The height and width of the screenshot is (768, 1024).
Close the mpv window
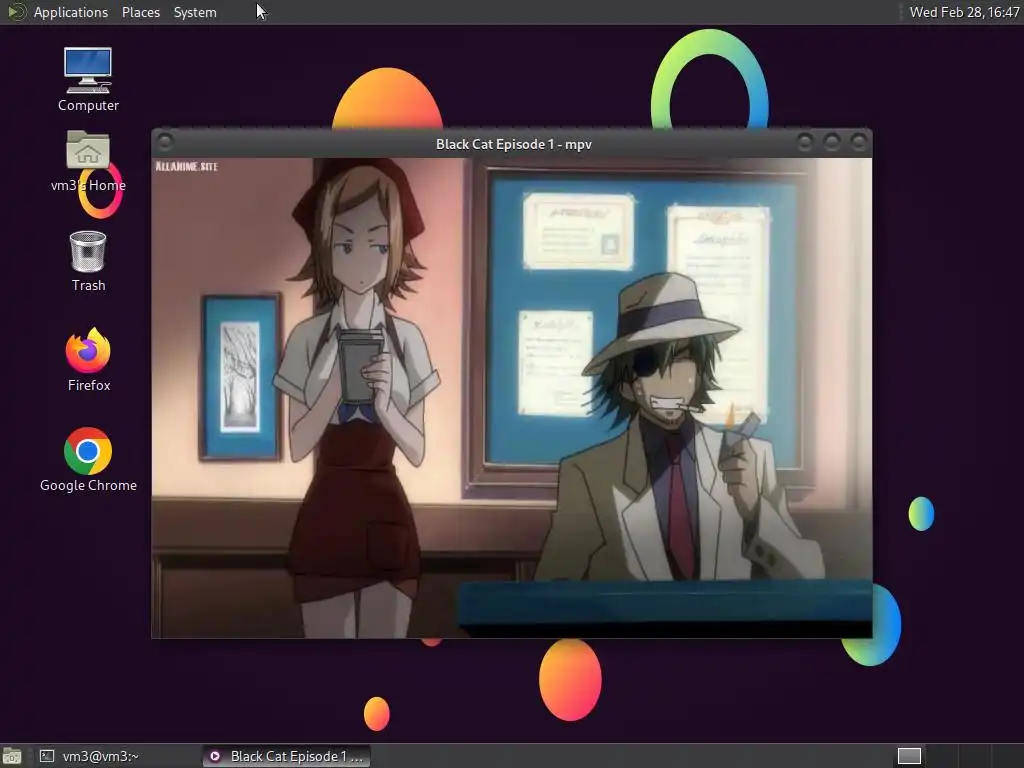point(858,142)
